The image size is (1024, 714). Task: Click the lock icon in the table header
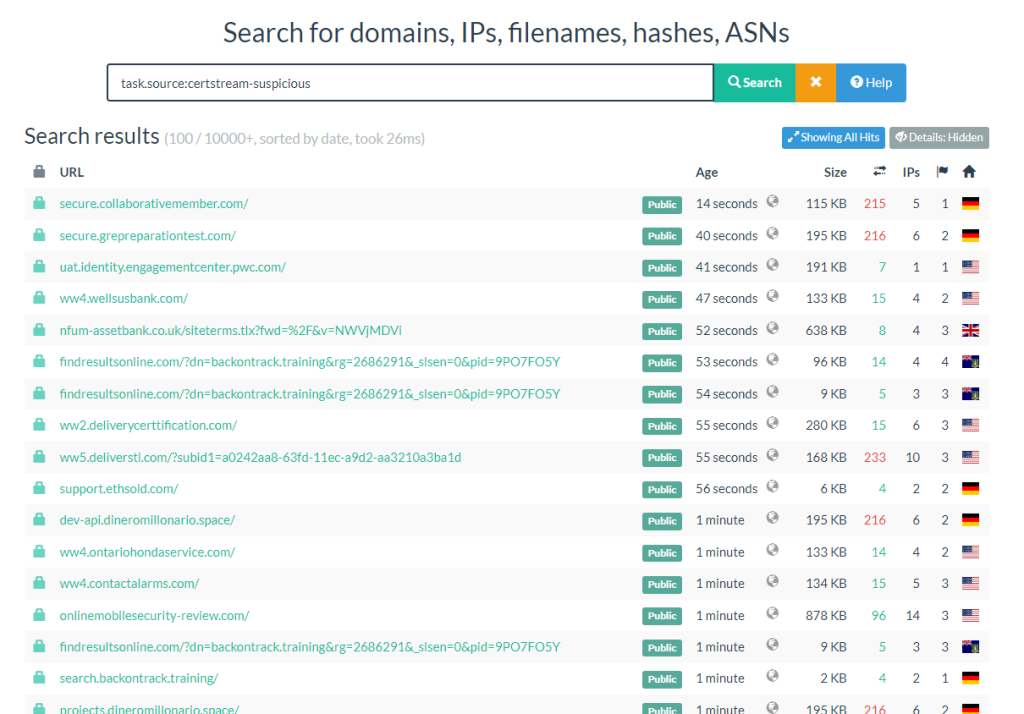39,172
